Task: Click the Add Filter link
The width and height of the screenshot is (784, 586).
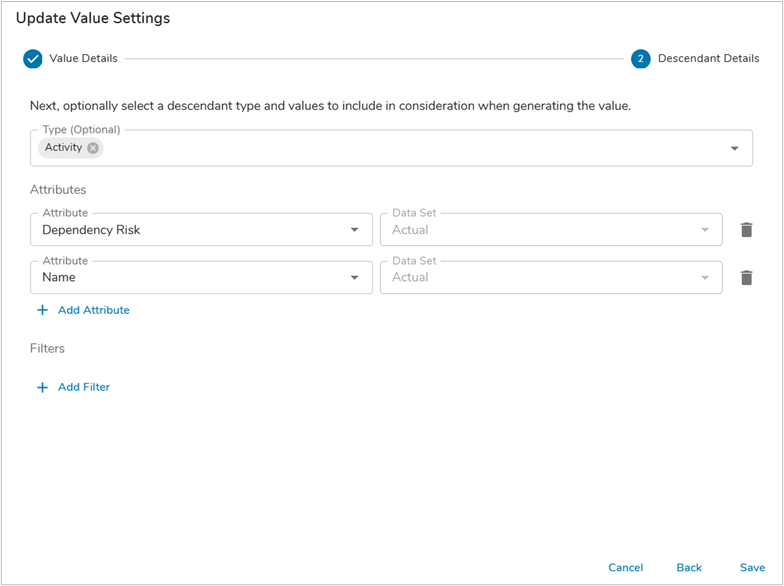Action: pos(84,388)
